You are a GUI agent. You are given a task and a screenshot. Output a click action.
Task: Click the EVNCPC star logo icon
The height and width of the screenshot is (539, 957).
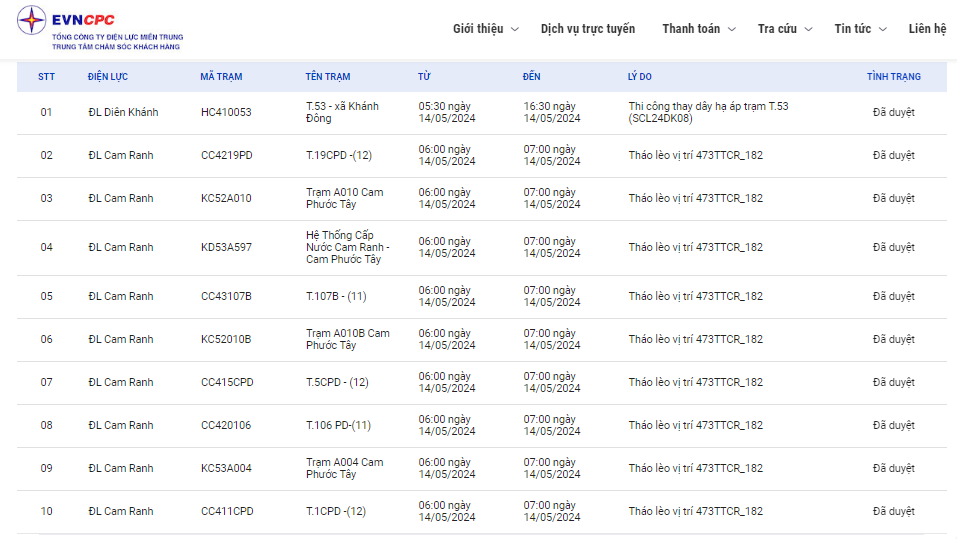click(x=32, y=20)
